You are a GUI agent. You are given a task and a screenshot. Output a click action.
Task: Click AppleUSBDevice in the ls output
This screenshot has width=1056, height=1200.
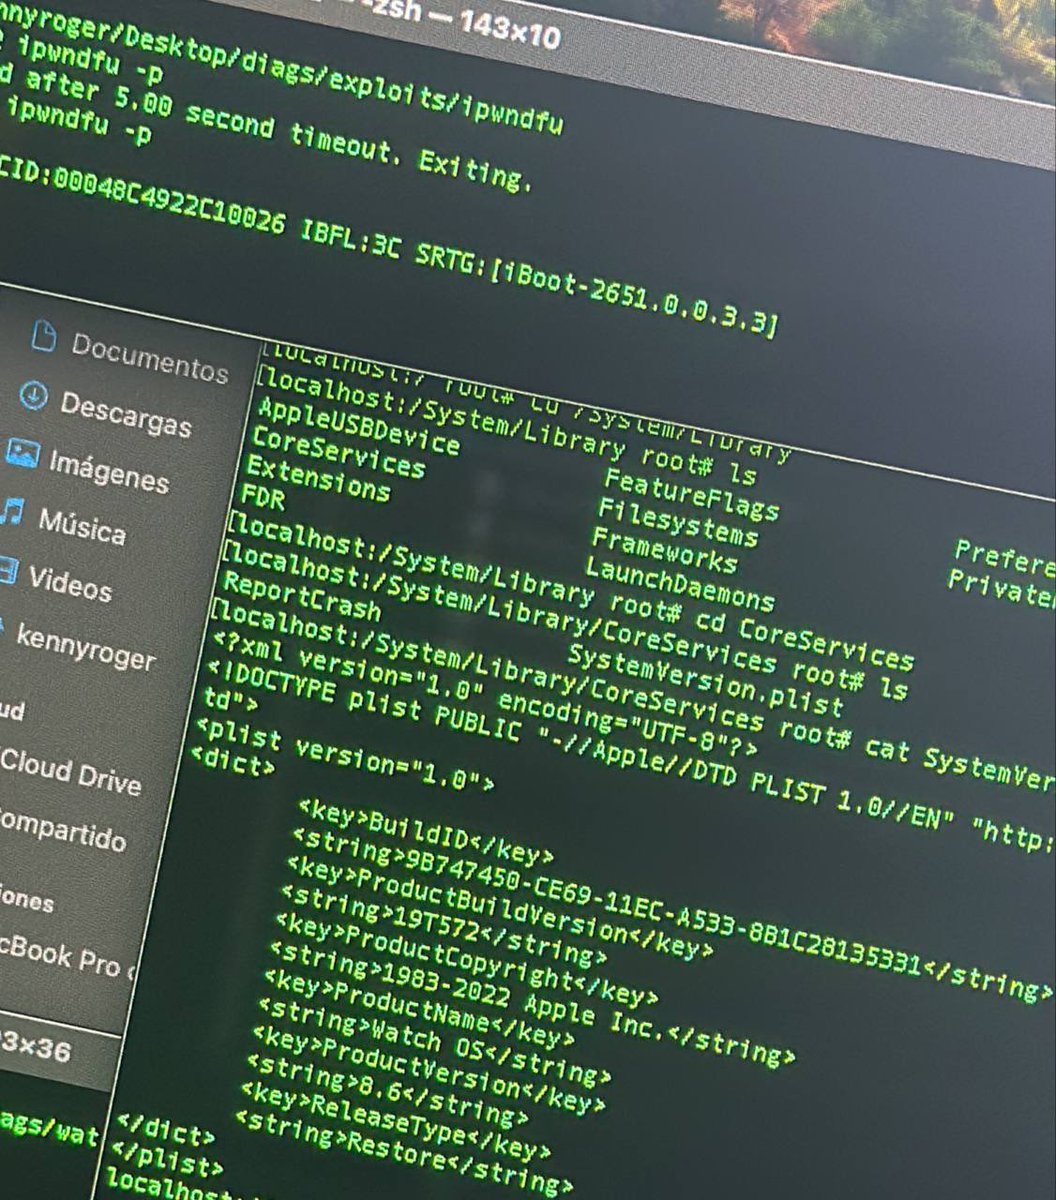point(358,427)
